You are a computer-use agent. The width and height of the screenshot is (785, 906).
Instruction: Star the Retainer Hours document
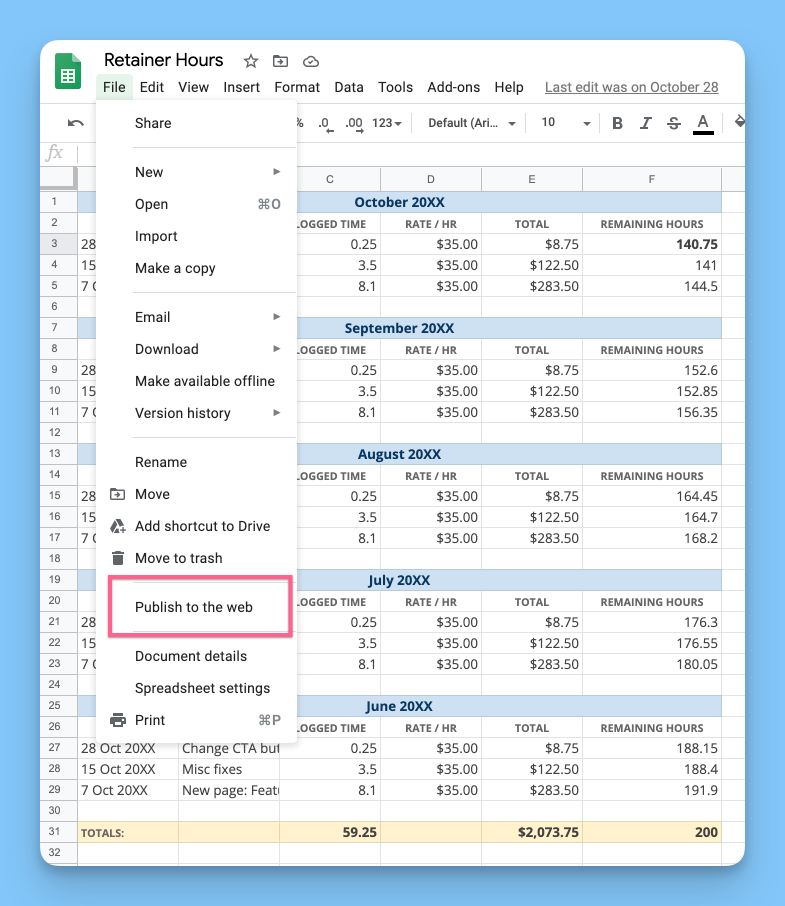coord(251,61)
